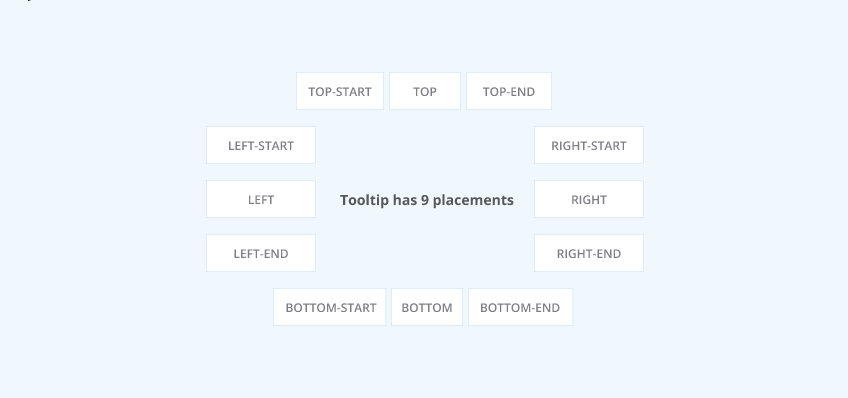Trigger the tooltip on BOTTOM-END
This screenshot has width=848, height=398.
[520, 307]
